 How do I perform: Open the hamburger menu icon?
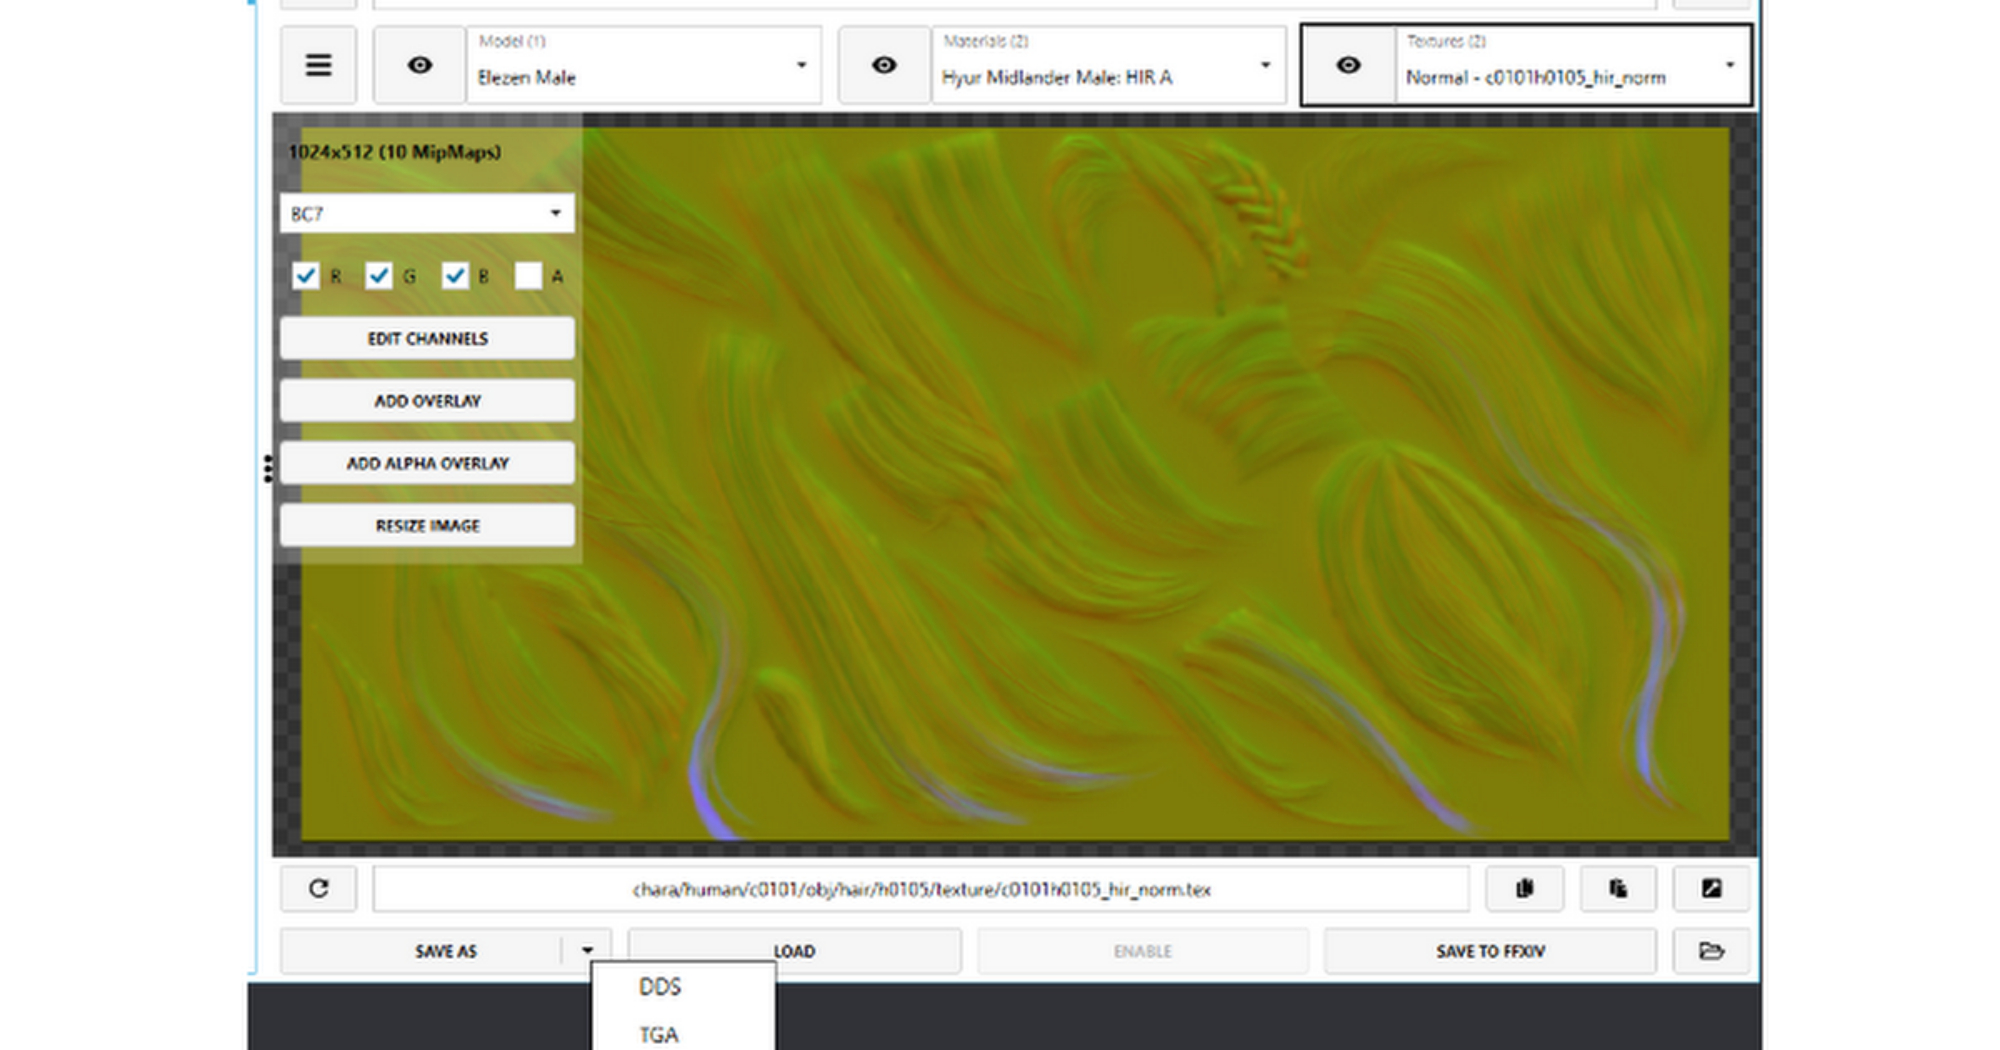click(318, 66)
